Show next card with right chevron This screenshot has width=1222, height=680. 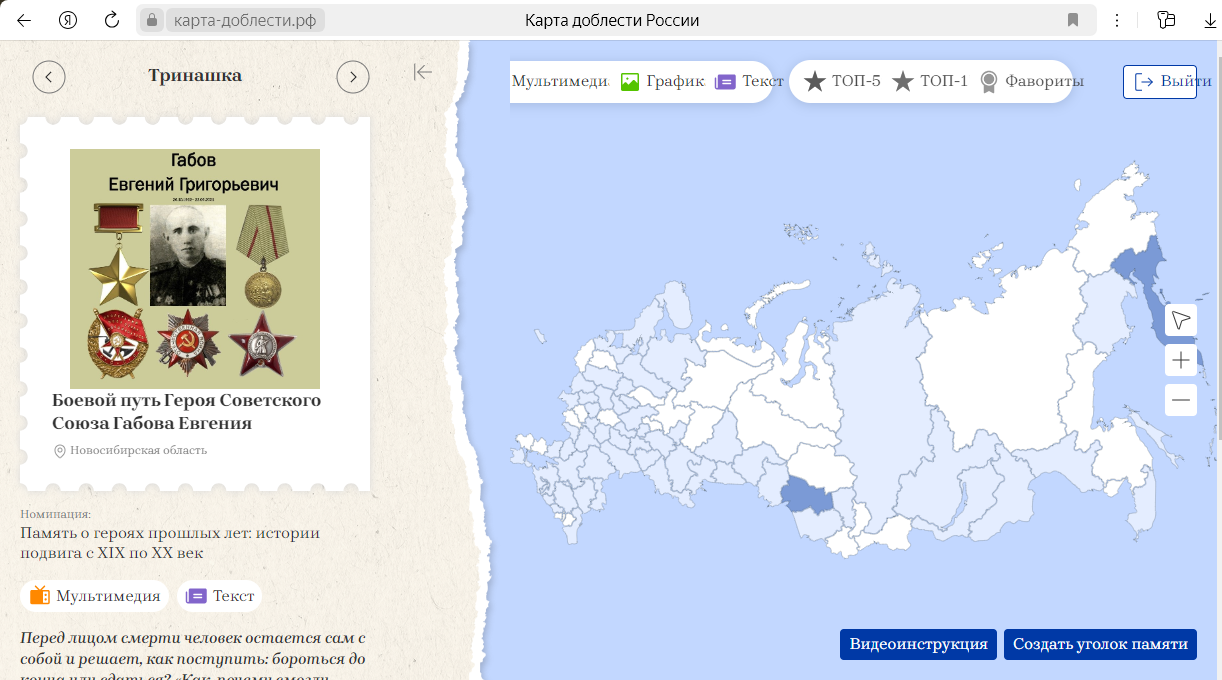pos(353,76)
